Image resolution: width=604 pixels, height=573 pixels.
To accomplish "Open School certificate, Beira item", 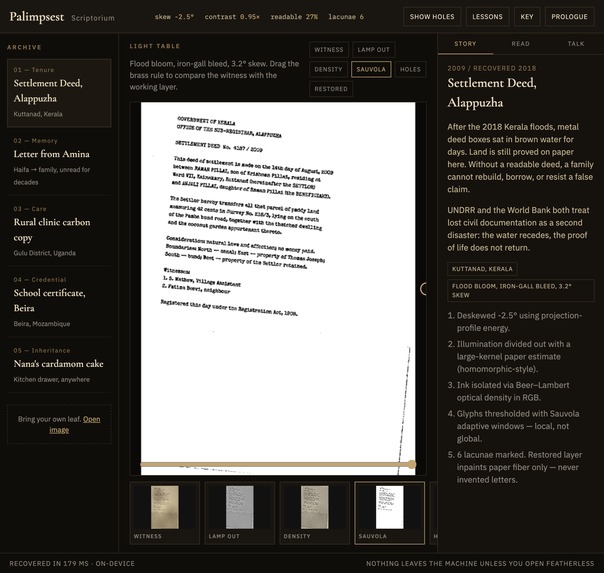I will pyautogui.click(x=59, y=302).
